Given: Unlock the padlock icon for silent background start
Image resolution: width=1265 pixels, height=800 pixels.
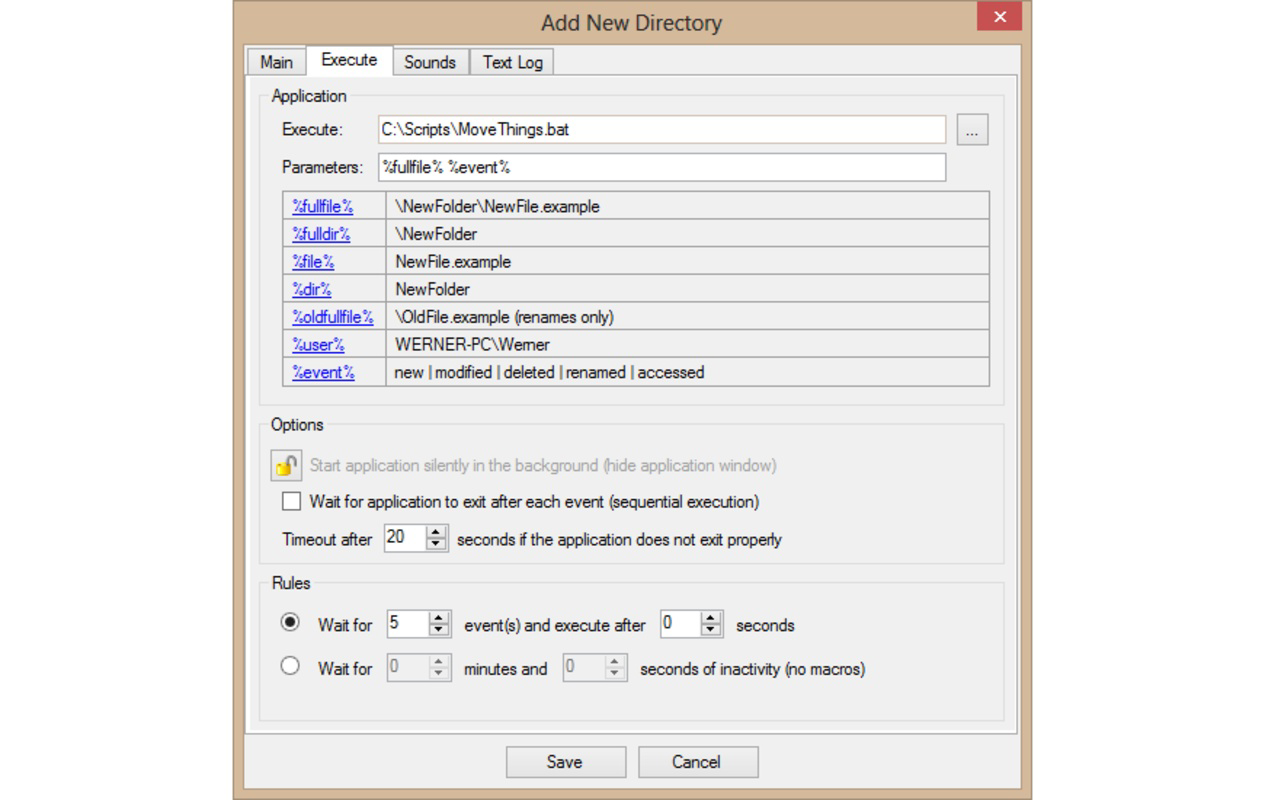Looking at the screenshot, I should coord(285,465).
